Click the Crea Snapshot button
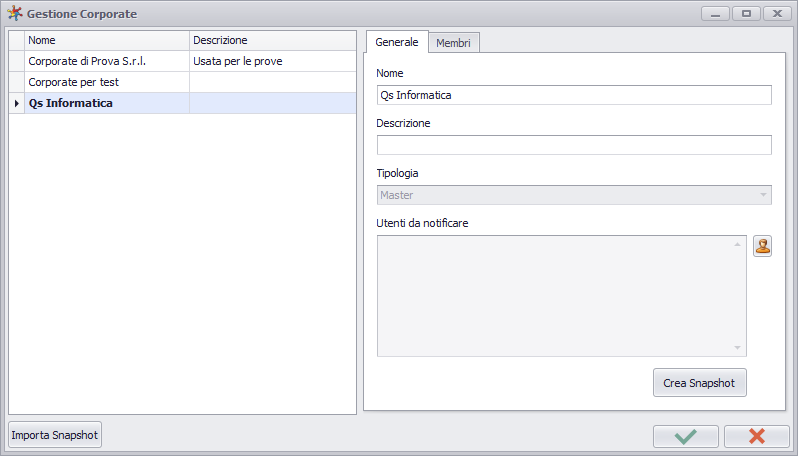This screenshot has width=798, height=456. [699, 383]
